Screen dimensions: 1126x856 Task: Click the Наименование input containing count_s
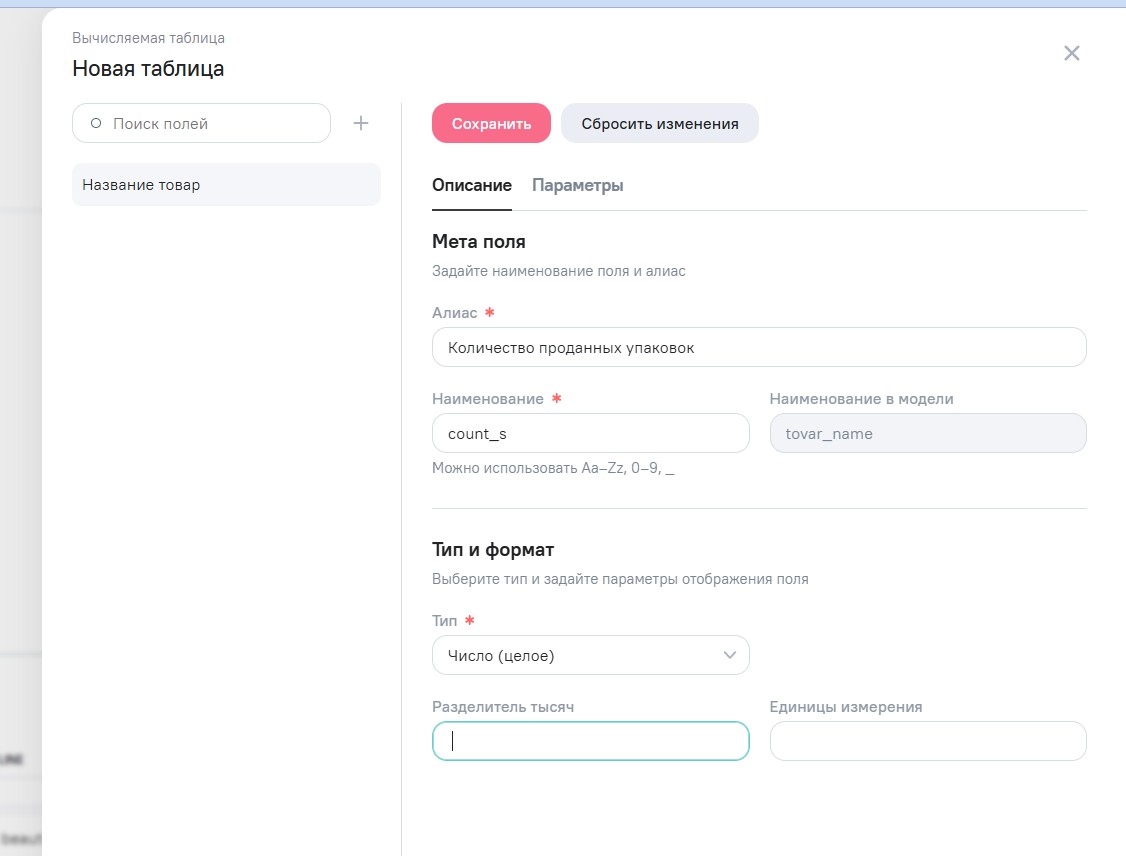click(590, 434)
